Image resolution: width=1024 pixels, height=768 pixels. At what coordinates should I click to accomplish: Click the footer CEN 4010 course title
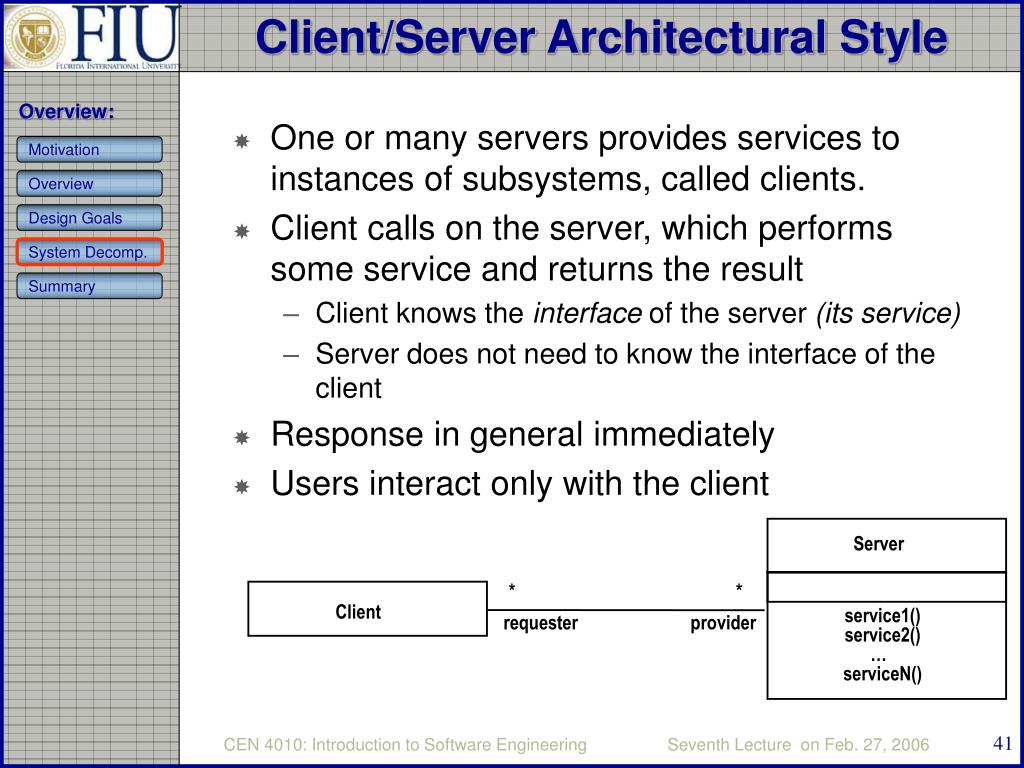pos(405,745)
